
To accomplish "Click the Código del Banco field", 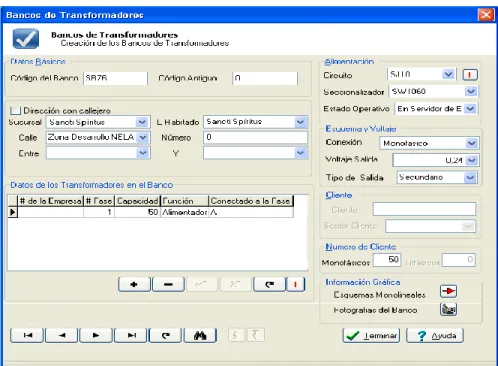I will click(x=115, y=78).
